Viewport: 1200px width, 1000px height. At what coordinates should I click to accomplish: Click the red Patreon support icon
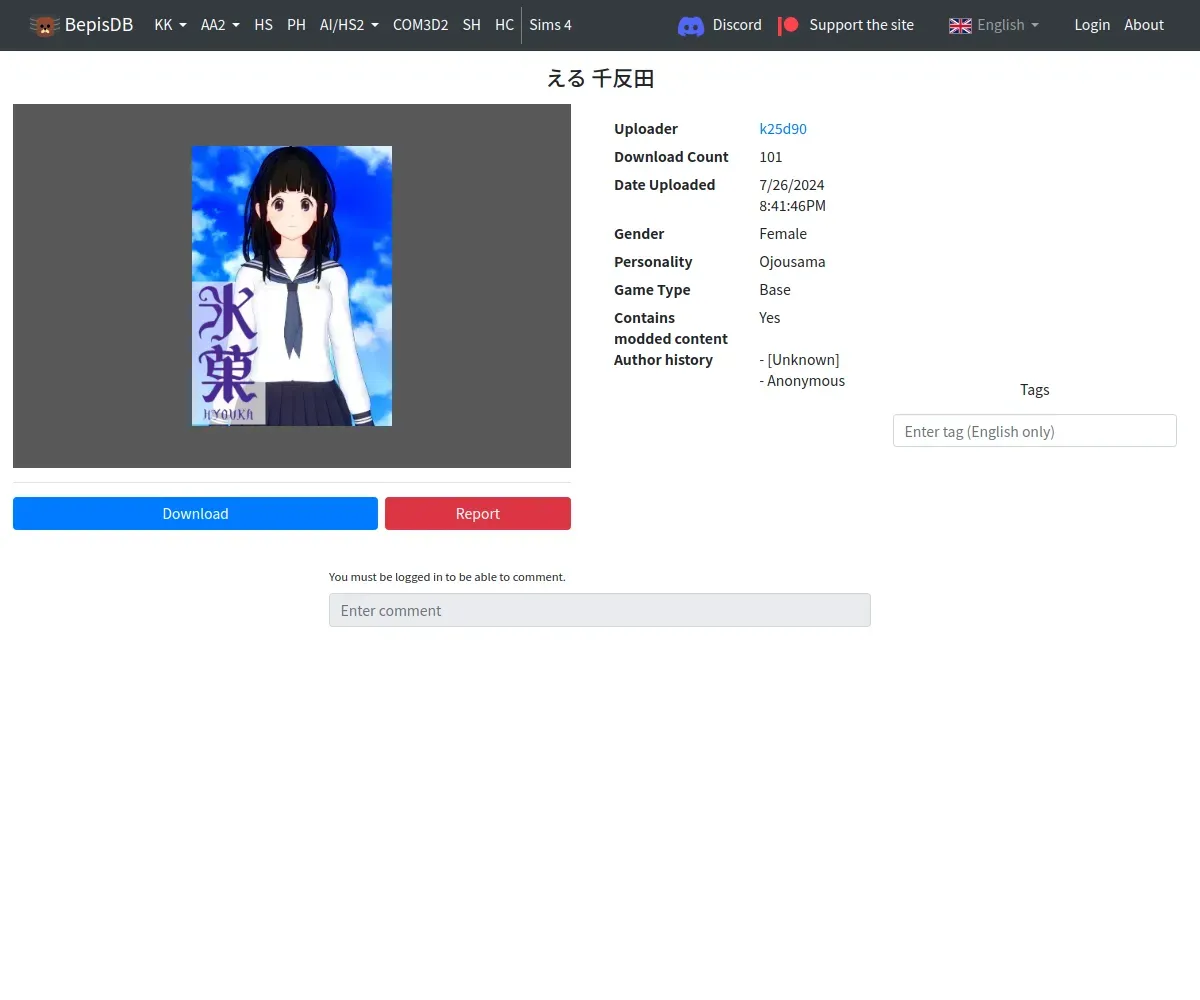click(x=789, y=25)
